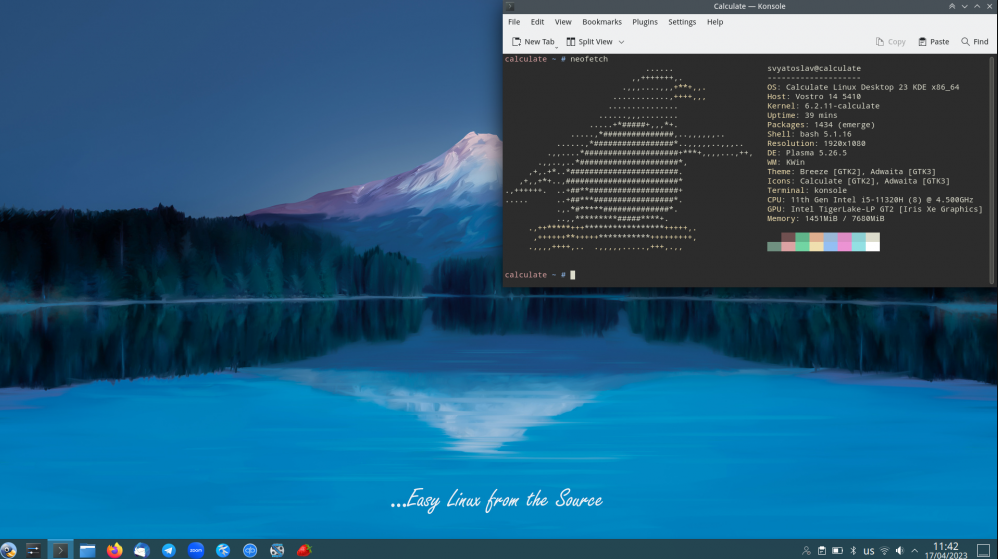The image size is (998, 559).
Task: Open the sliders settings icon in taskbar
Action: [x=33, y=550]
